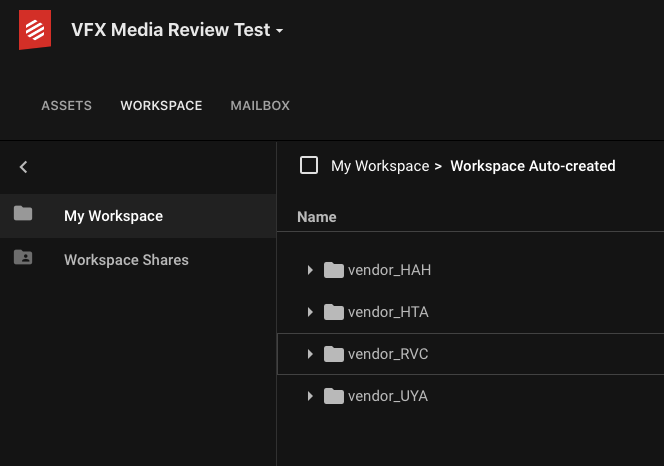Select the vendor_HTA folder name

click(388, 312)
